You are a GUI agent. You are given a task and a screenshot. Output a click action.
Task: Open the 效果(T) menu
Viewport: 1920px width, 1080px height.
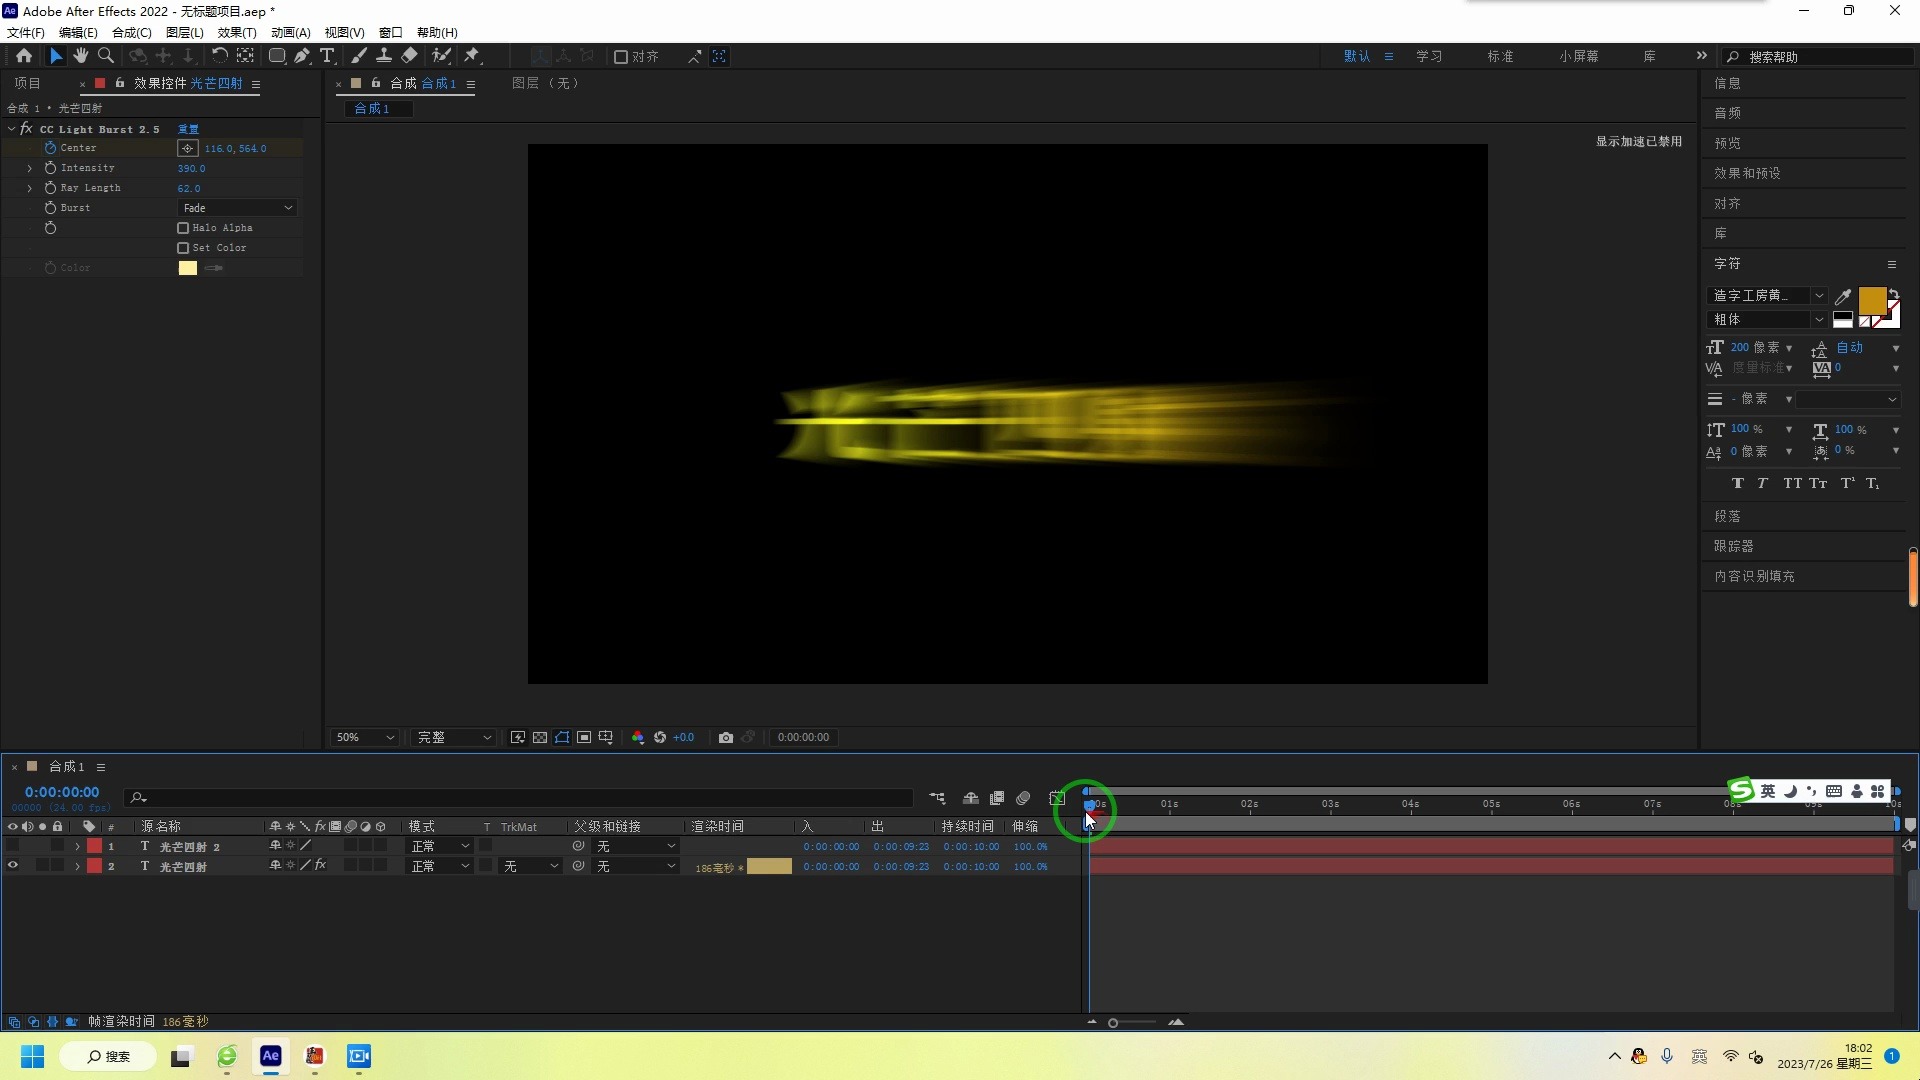(236, 32)
